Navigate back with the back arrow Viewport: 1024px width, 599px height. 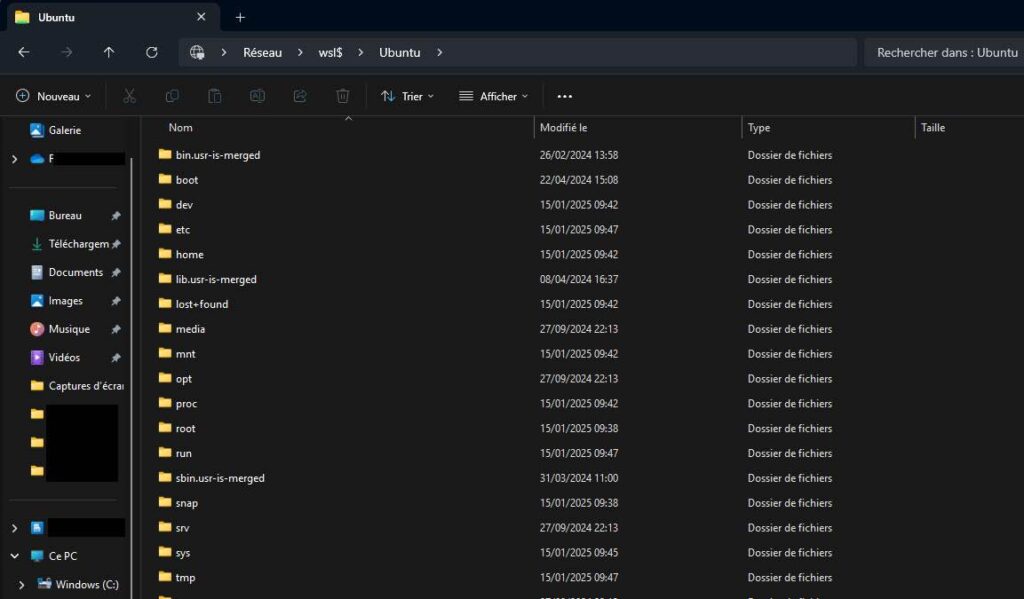tap(24, 52)
